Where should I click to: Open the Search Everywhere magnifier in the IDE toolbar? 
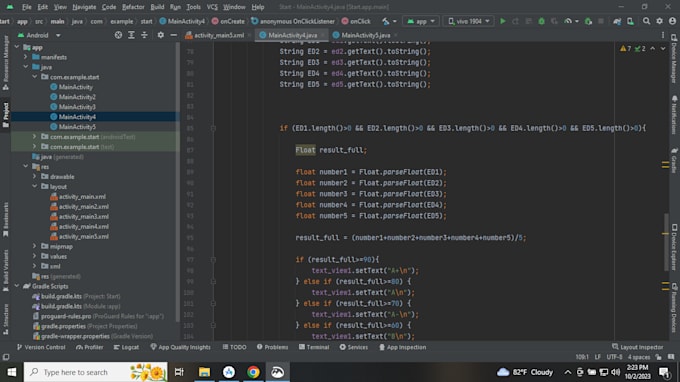click(x=646, y=21)
